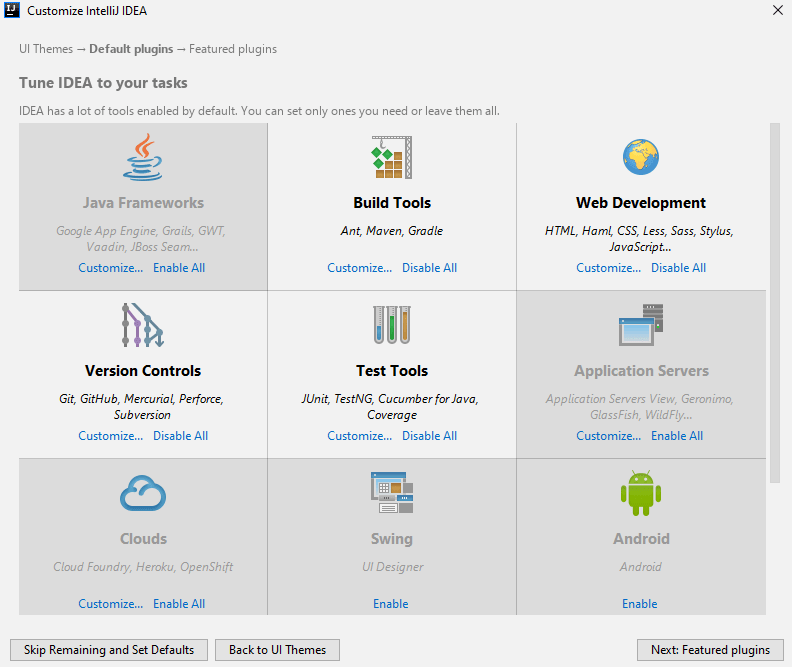
Task: Click the Android robot icon
Action: [x=641, y=493]
